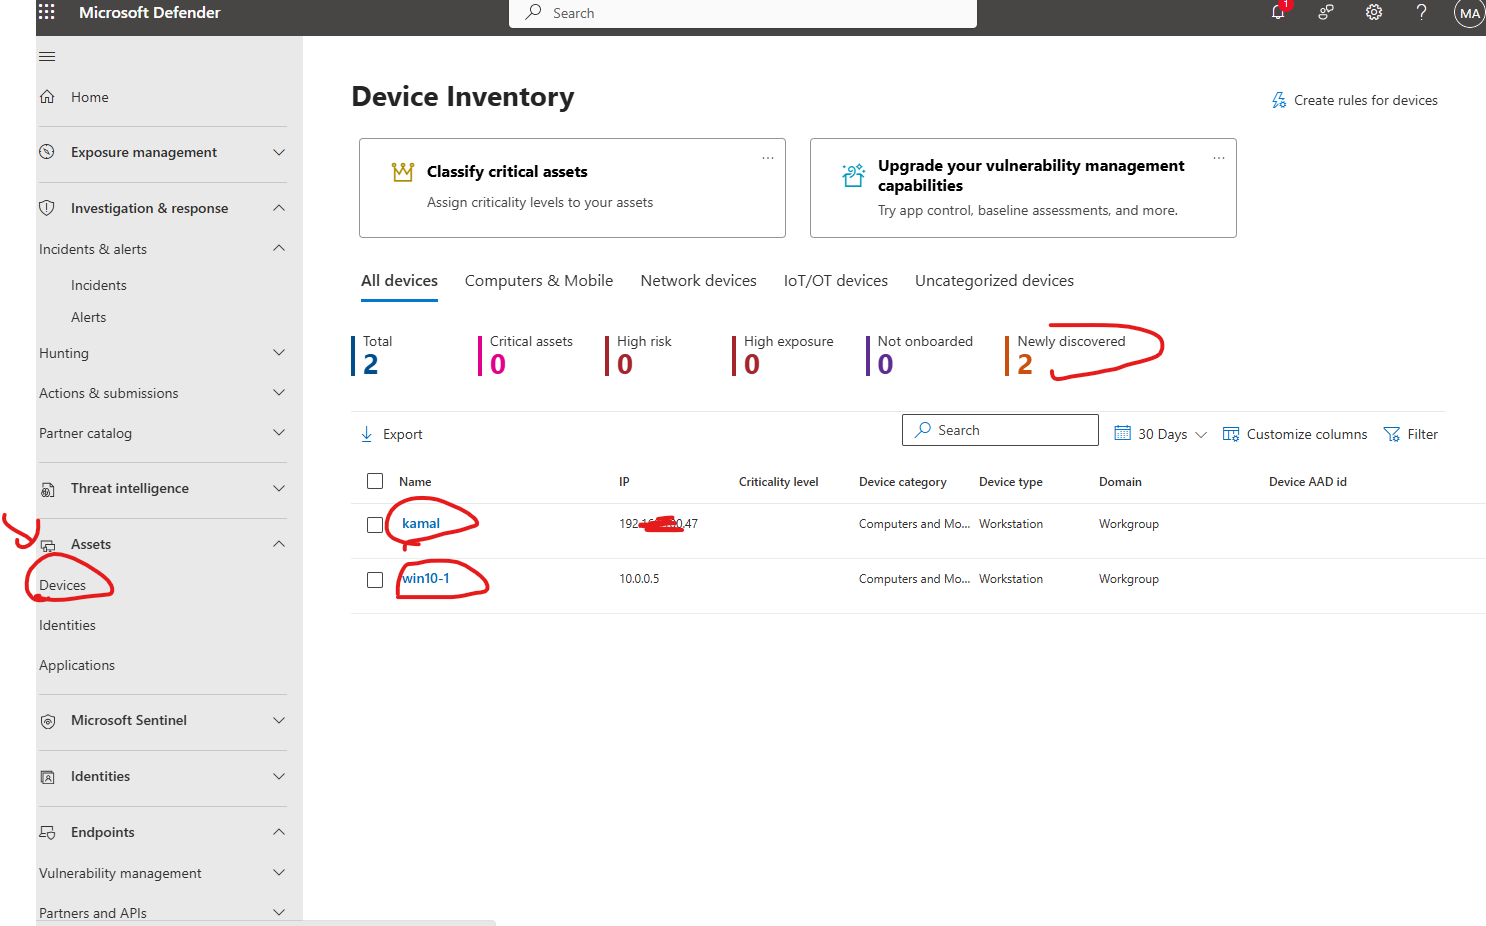1486x926 pixels.
Task: Open the community people icon in header
Action: pyautogui.click(x=1326, y=12)
